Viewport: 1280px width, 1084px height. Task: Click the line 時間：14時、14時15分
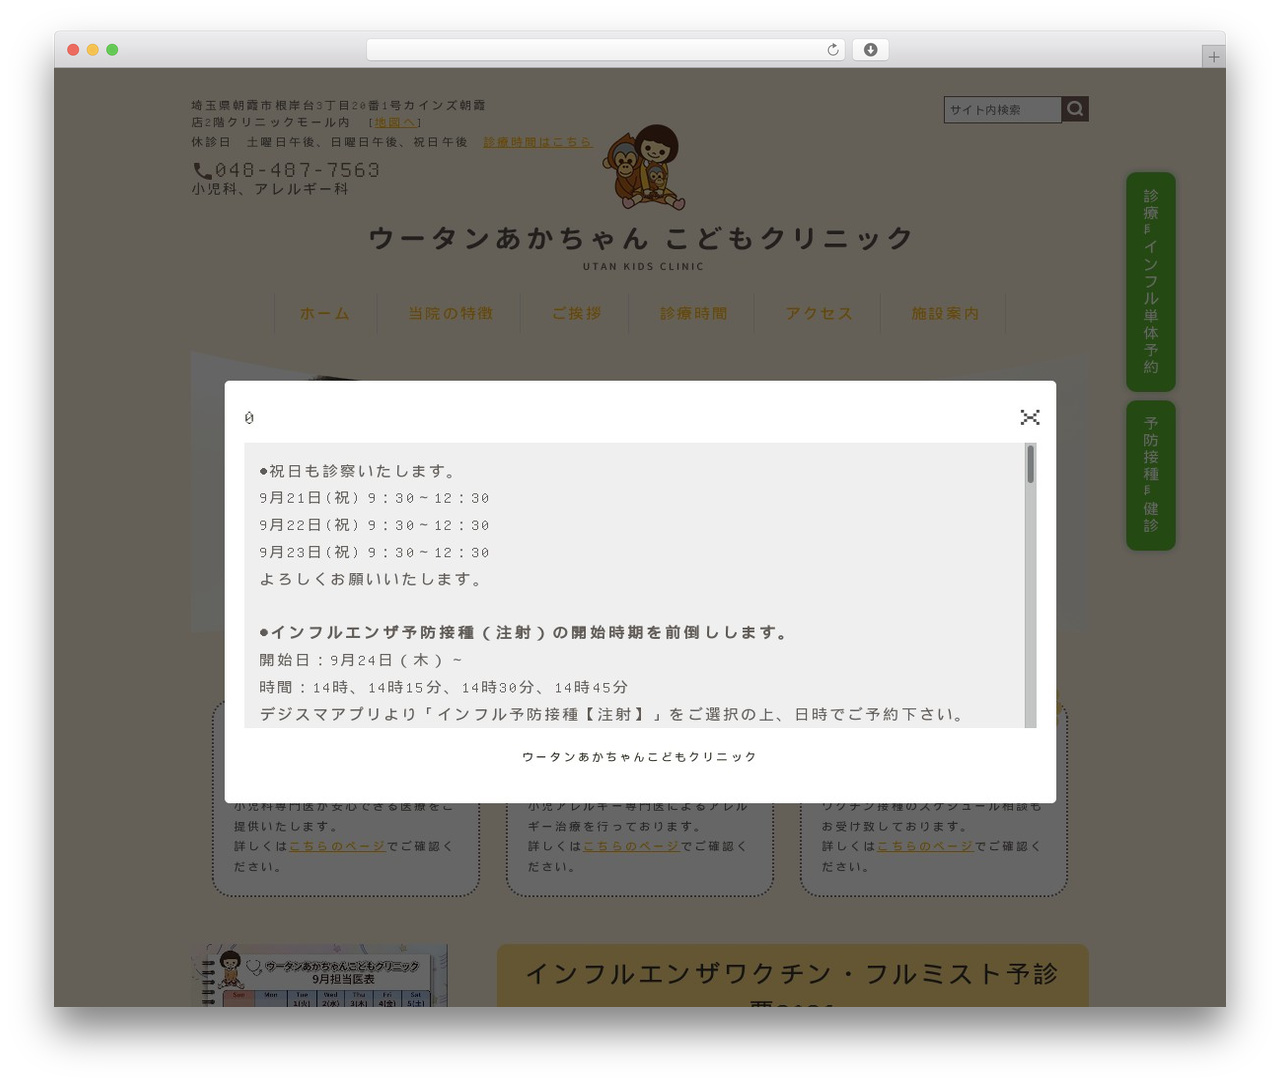[x=444, y=687]
